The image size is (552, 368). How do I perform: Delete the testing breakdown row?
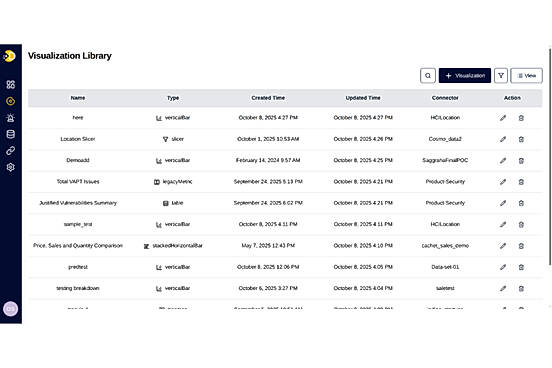(521, 288)
